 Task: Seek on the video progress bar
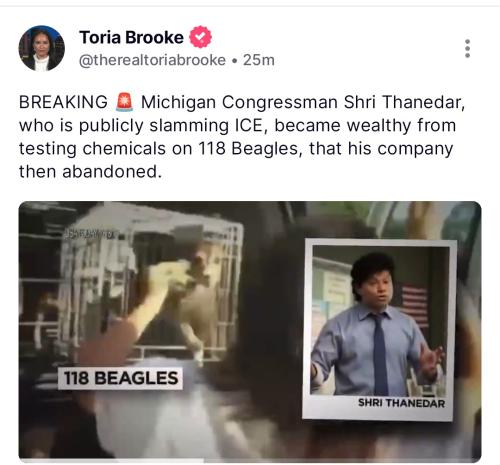pyautogui.click(x=250, y=461)
